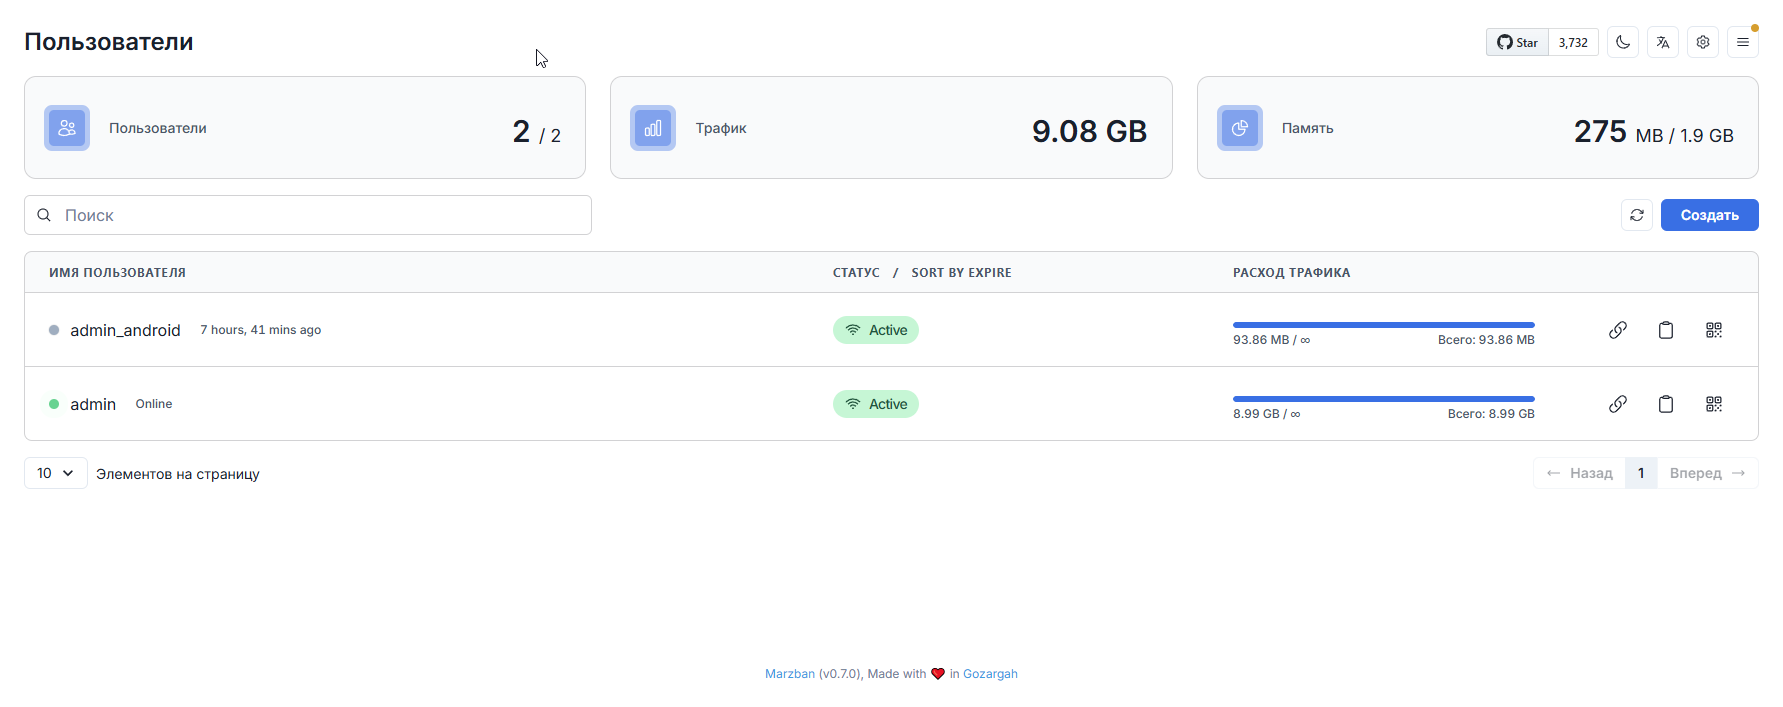
Task: Copy configs to clipboard for admin user
Action: pyautogui.click(x=1665, y=404)
